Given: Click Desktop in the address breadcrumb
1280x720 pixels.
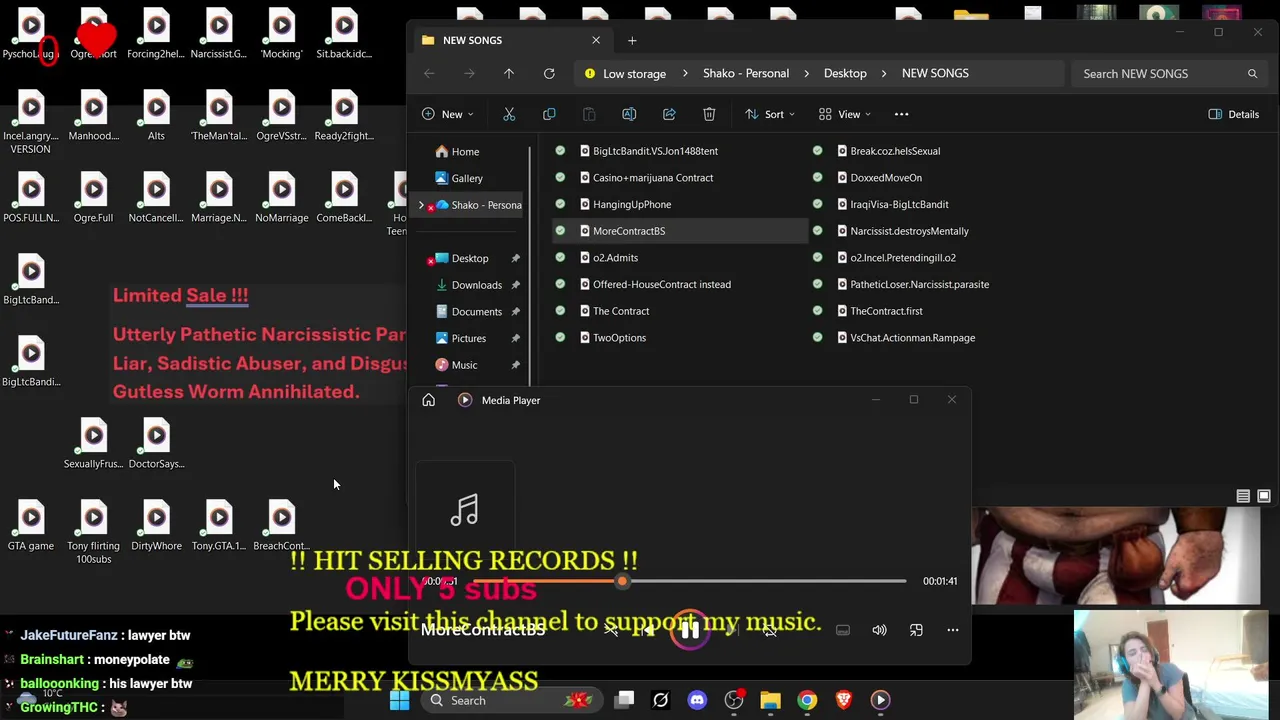Looking at the screenshot, I should coord(845,73).
